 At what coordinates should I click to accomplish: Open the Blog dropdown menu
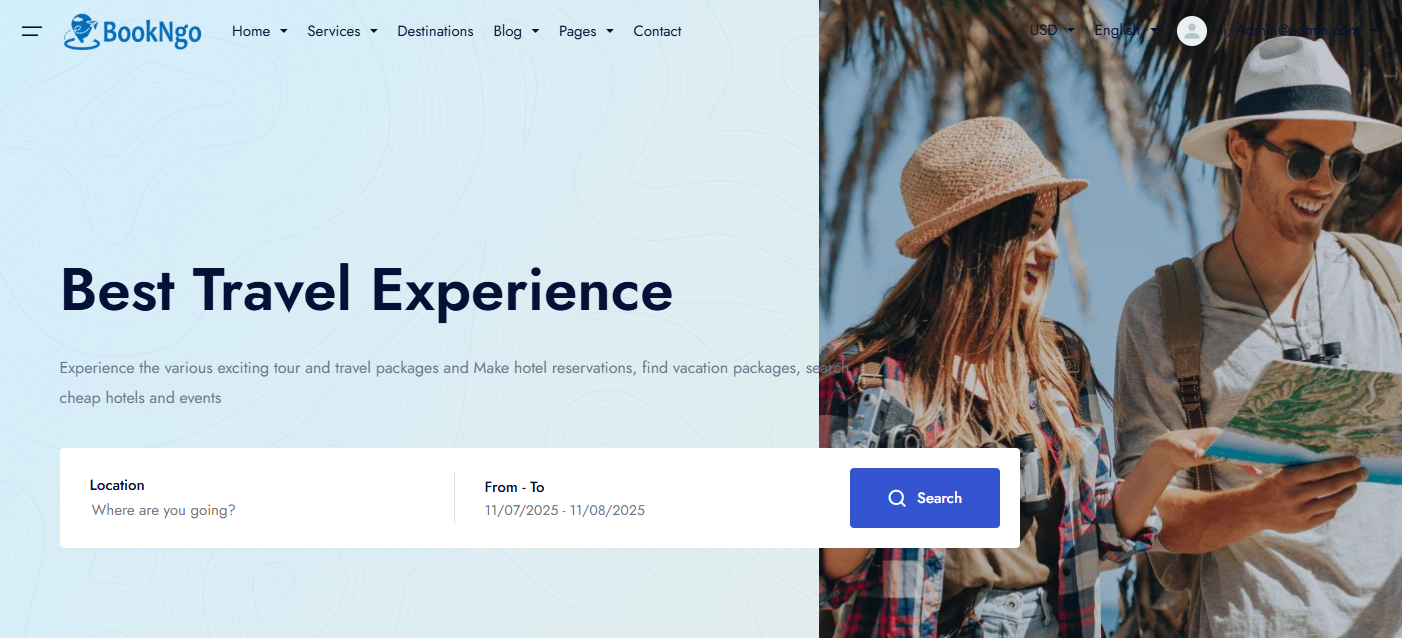pyautogui.click(x=516, y=31)
